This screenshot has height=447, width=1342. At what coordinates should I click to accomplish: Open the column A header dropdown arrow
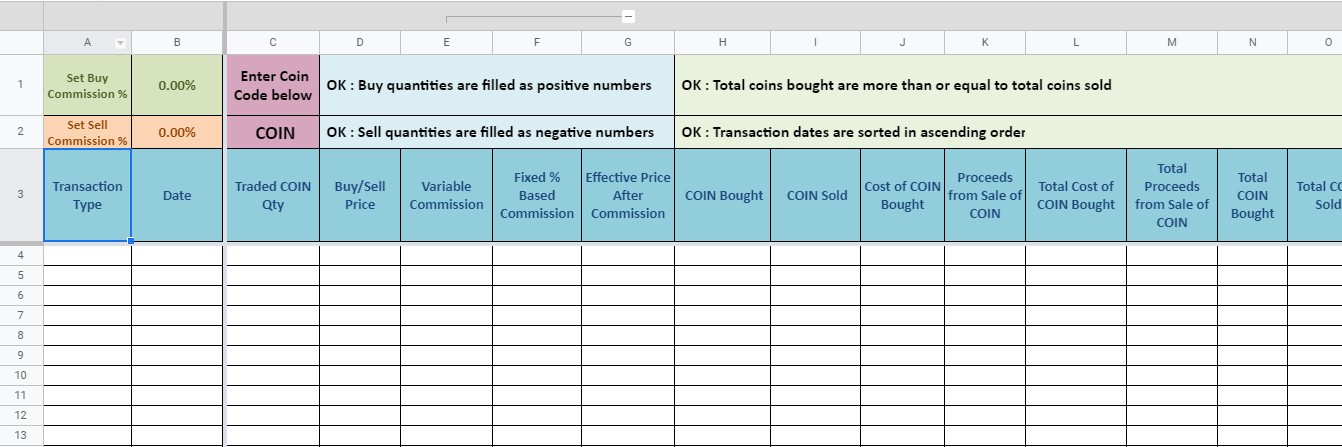(x=121, y=43)
